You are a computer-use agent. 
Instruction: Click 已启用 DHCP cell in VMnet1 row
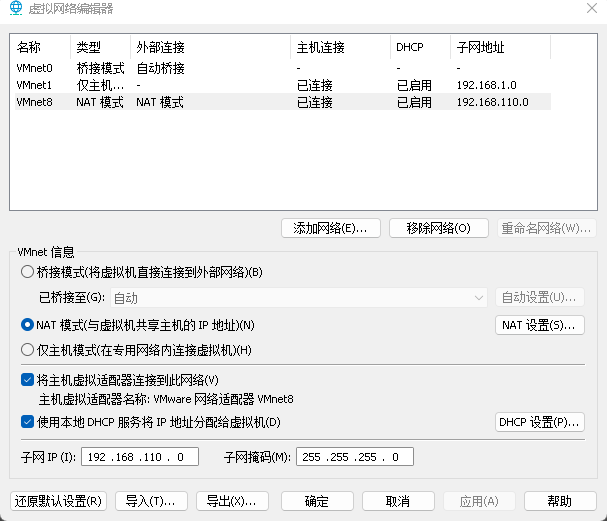click(414, 85)
